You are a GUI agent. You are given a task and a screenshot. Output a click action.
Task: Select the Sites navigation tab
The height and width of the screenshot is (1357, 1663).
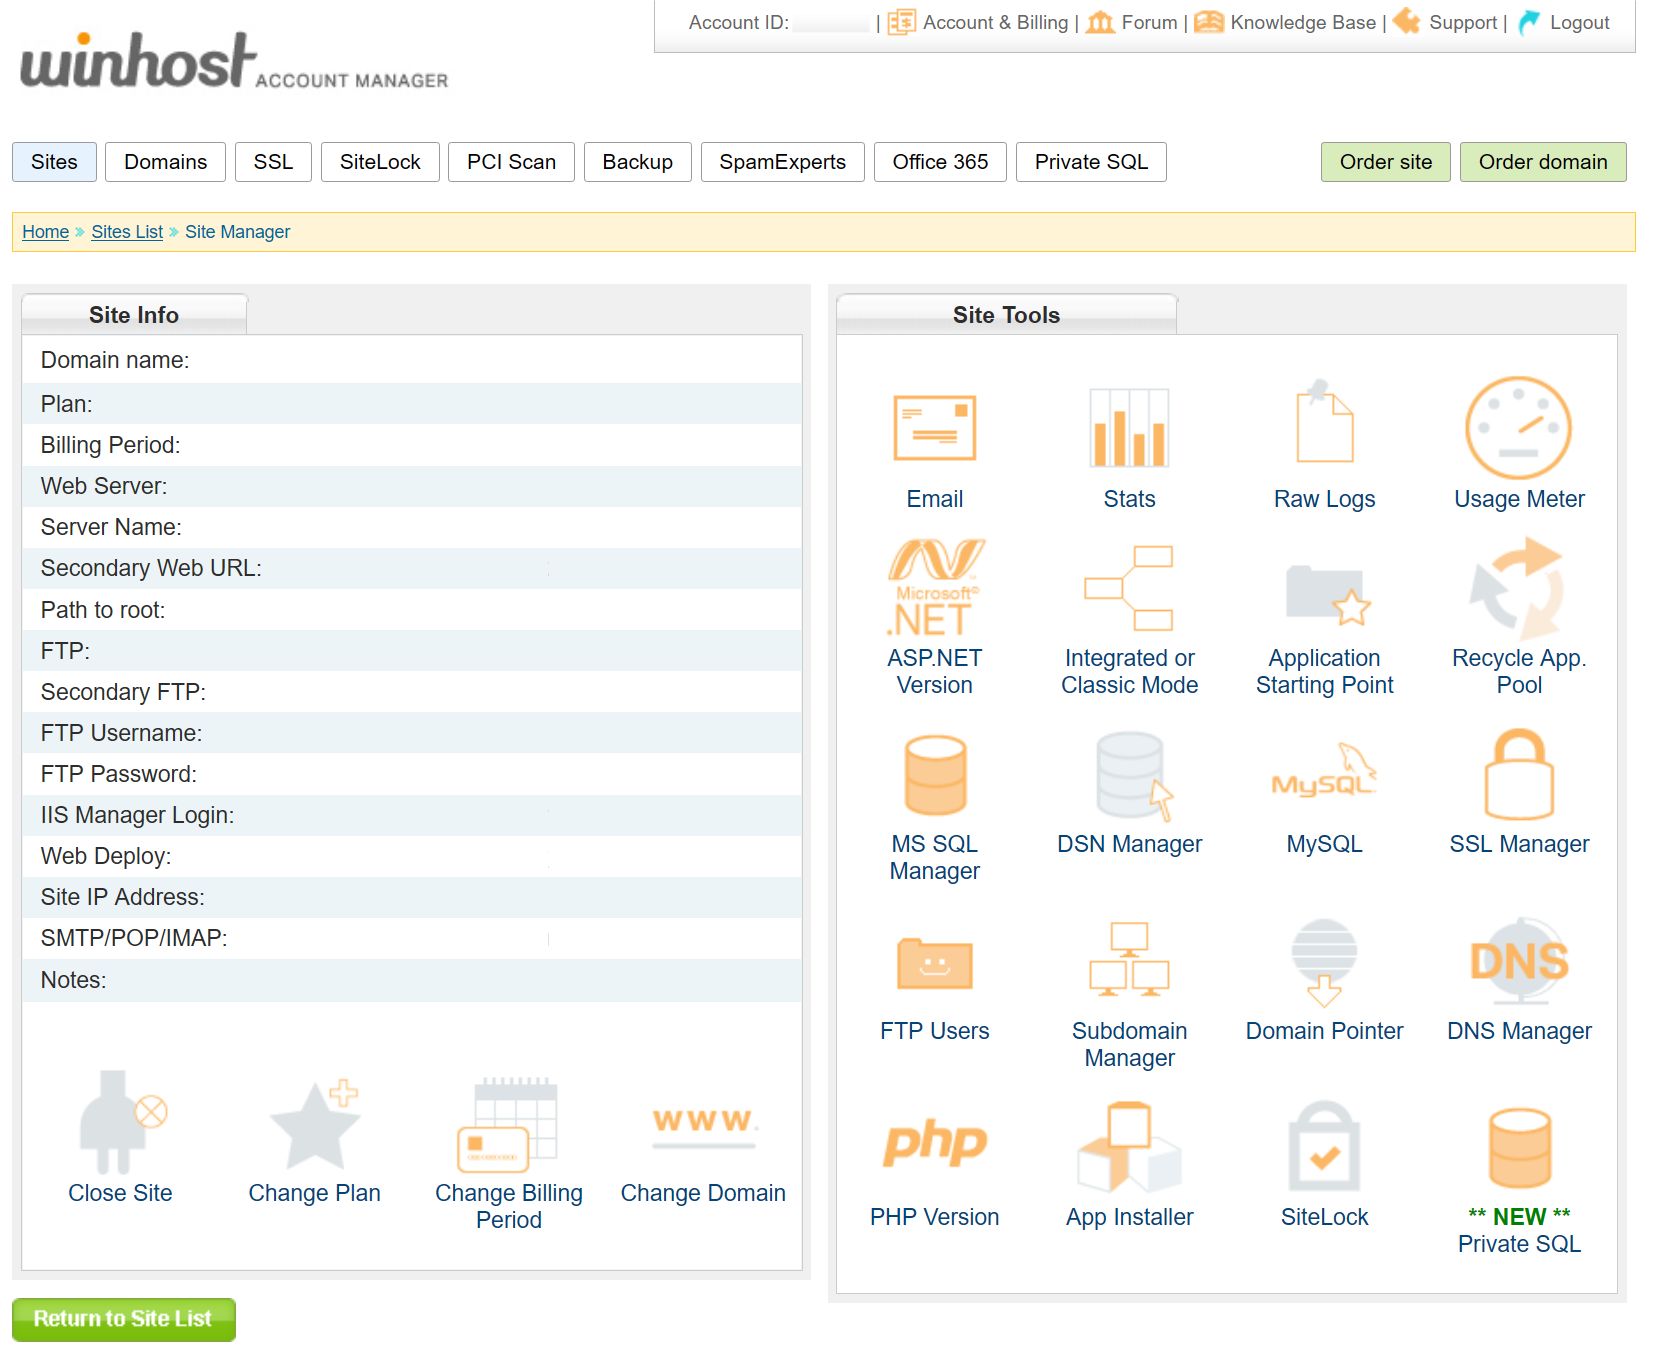pyautogui.click(x=54, y=162)
